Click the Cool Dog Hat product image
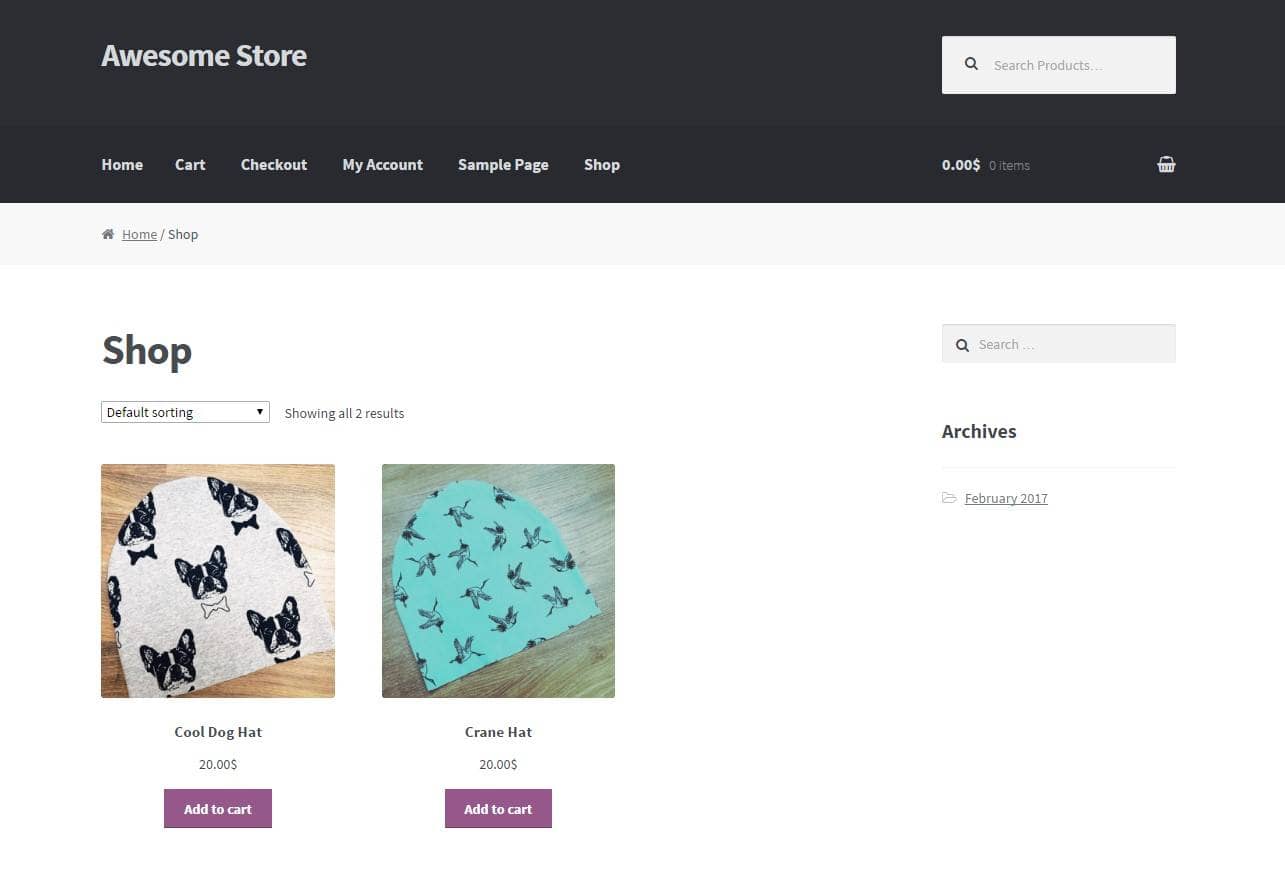Viewport: 1285px width, 869px height. [218, 581]
